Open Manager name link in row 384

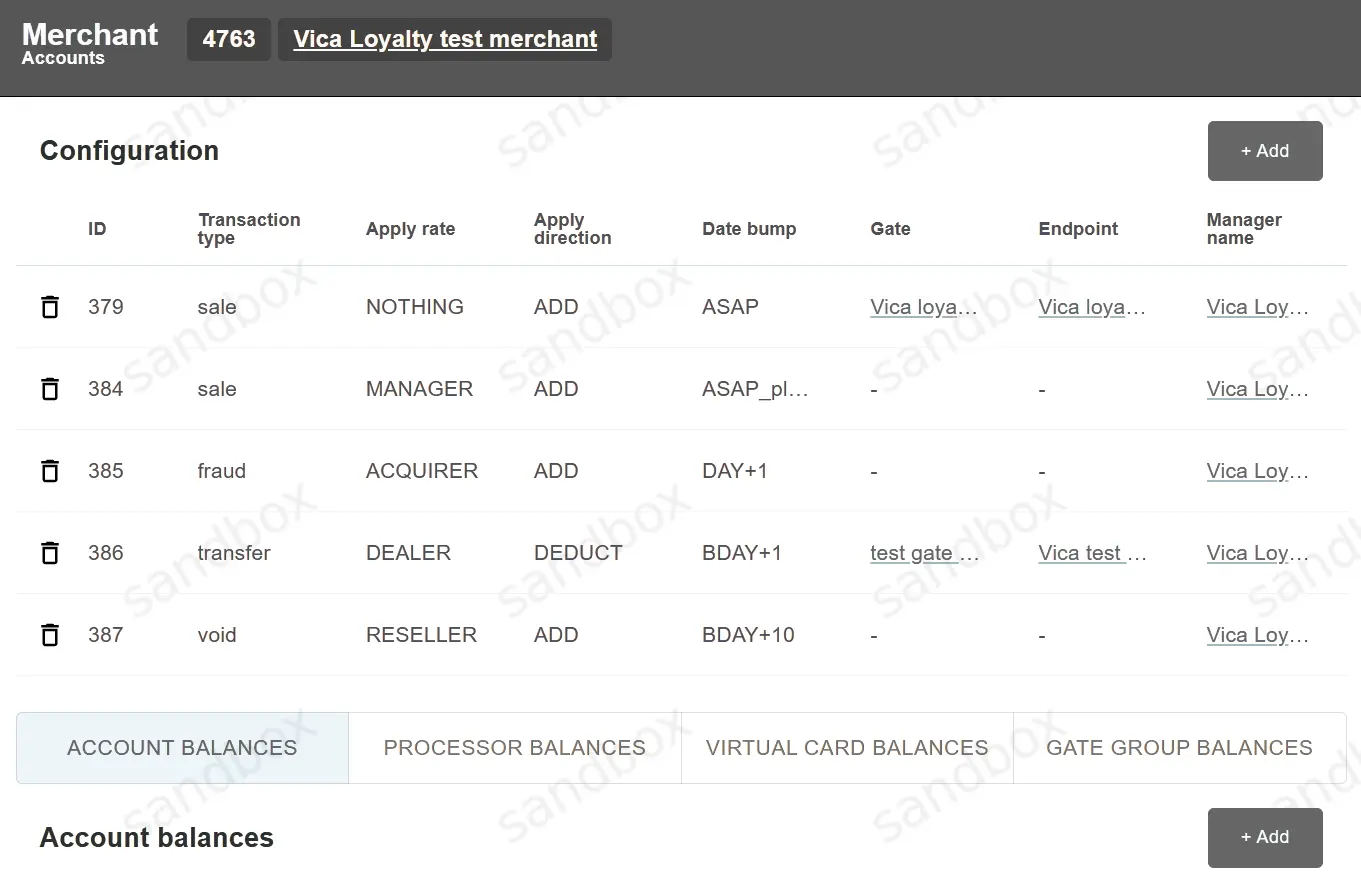tap(1257, 389)
